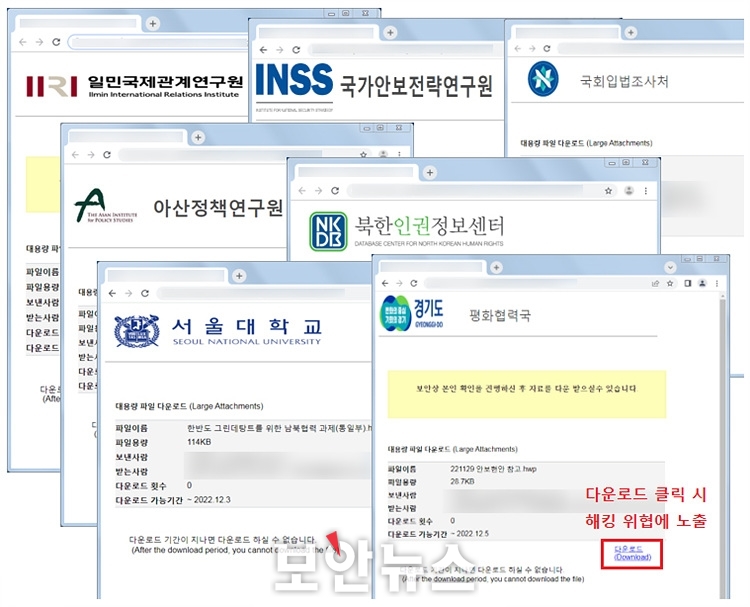Open new tab in 아산정책연구원 window

coord(198,137)
